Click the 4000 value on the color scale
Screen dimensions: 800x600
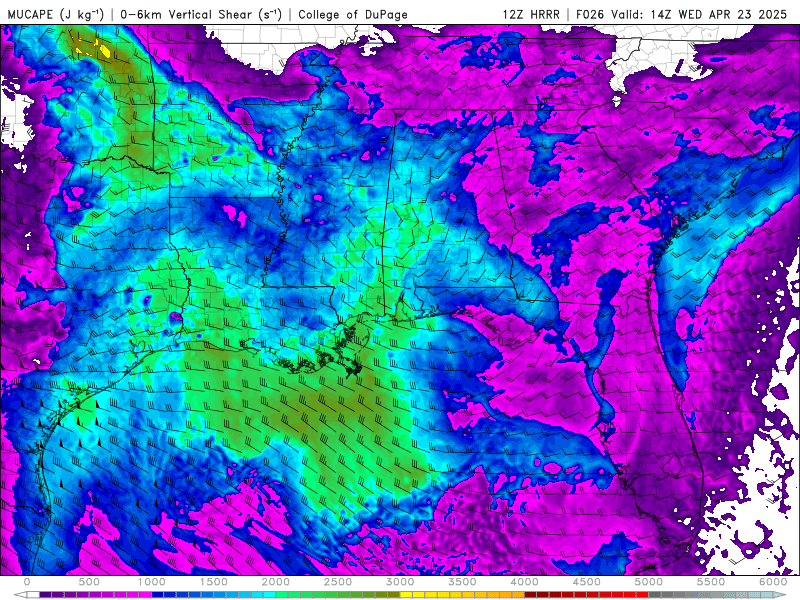(524, 582)
